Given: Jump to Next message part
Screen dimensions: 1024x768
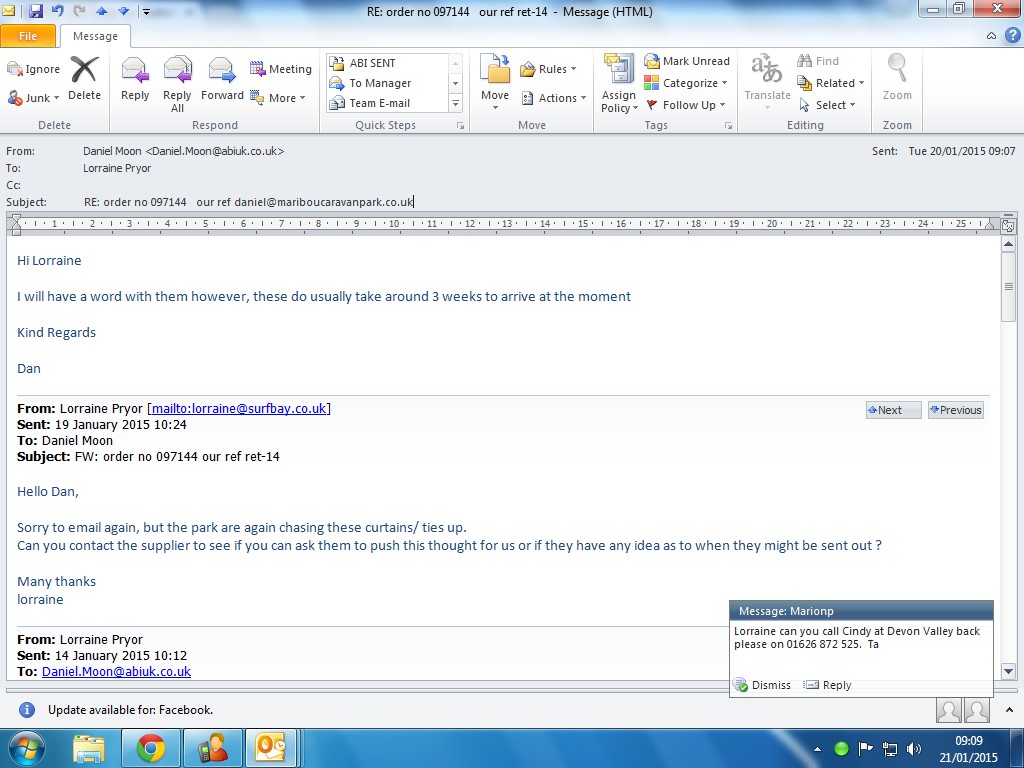Looking at the screenshot, I should tap(893, 410).
